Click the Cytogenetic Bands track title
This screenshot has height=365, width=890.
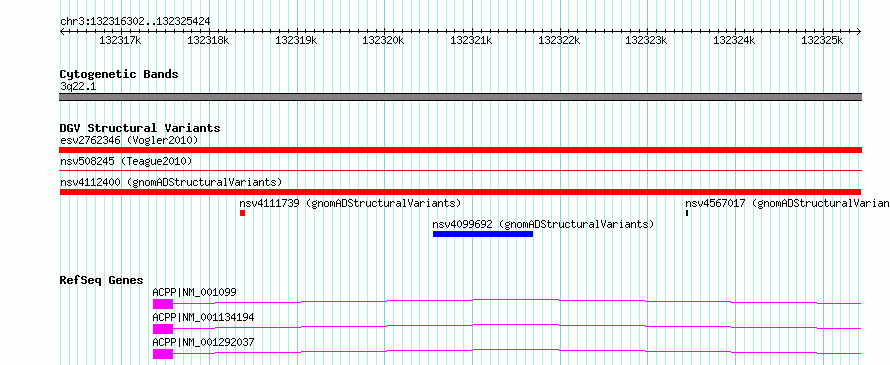click(x=119, y=74)
